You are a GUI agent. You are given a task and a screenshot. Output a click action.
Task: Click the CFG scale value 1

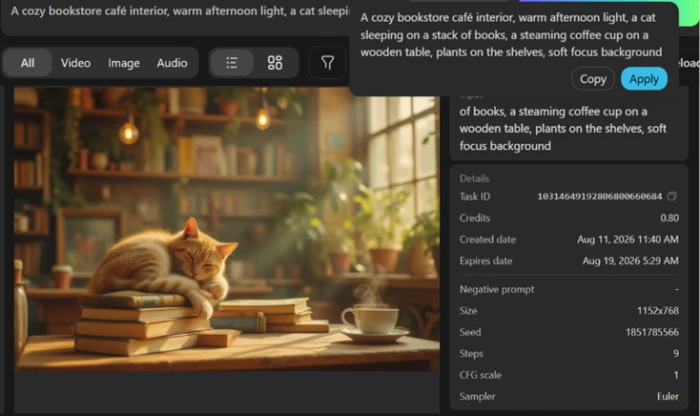click(x=676, y=375)
